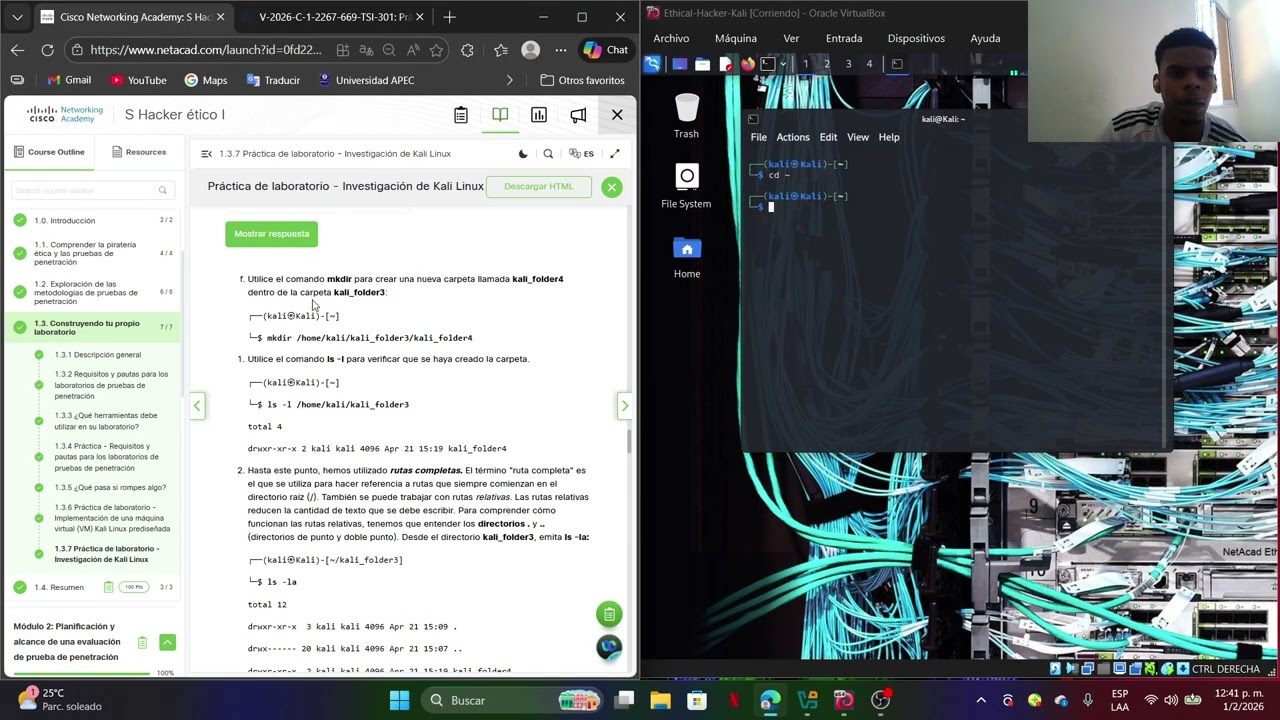Expand 1.2. Exploración de las metodologías section
Viewport: 1280px width, 720px height.
coord(92,292)
